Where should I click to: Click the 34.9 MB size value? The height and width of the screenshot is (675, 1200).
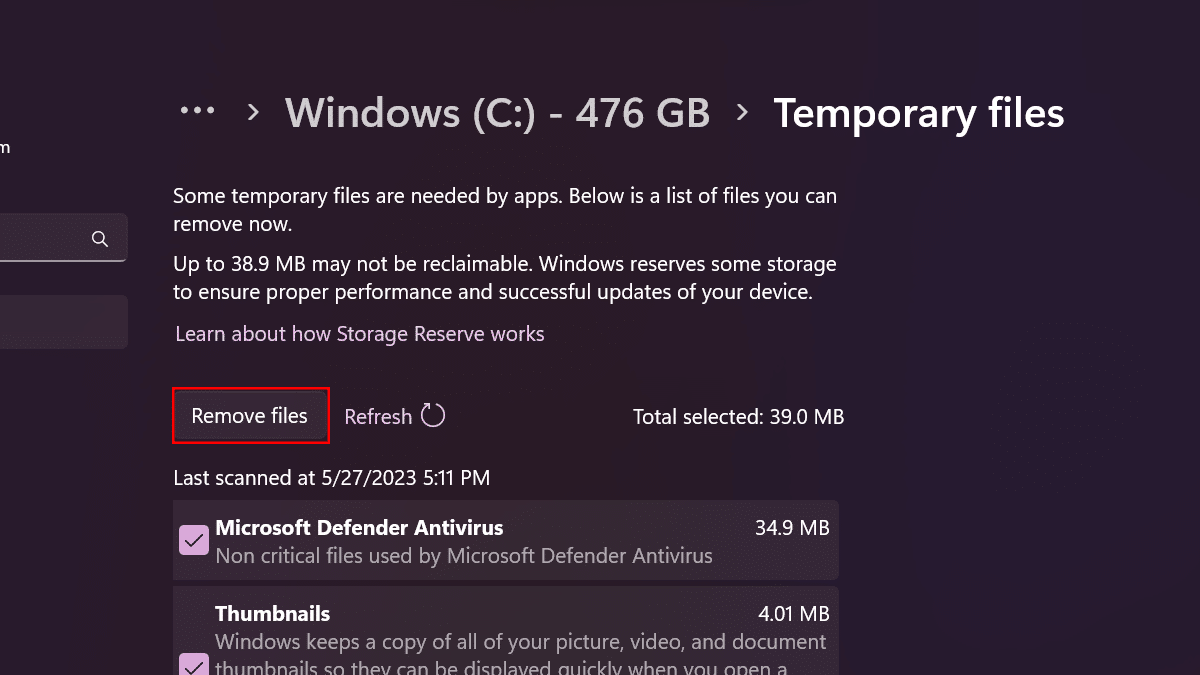click(x=792, y=527)
